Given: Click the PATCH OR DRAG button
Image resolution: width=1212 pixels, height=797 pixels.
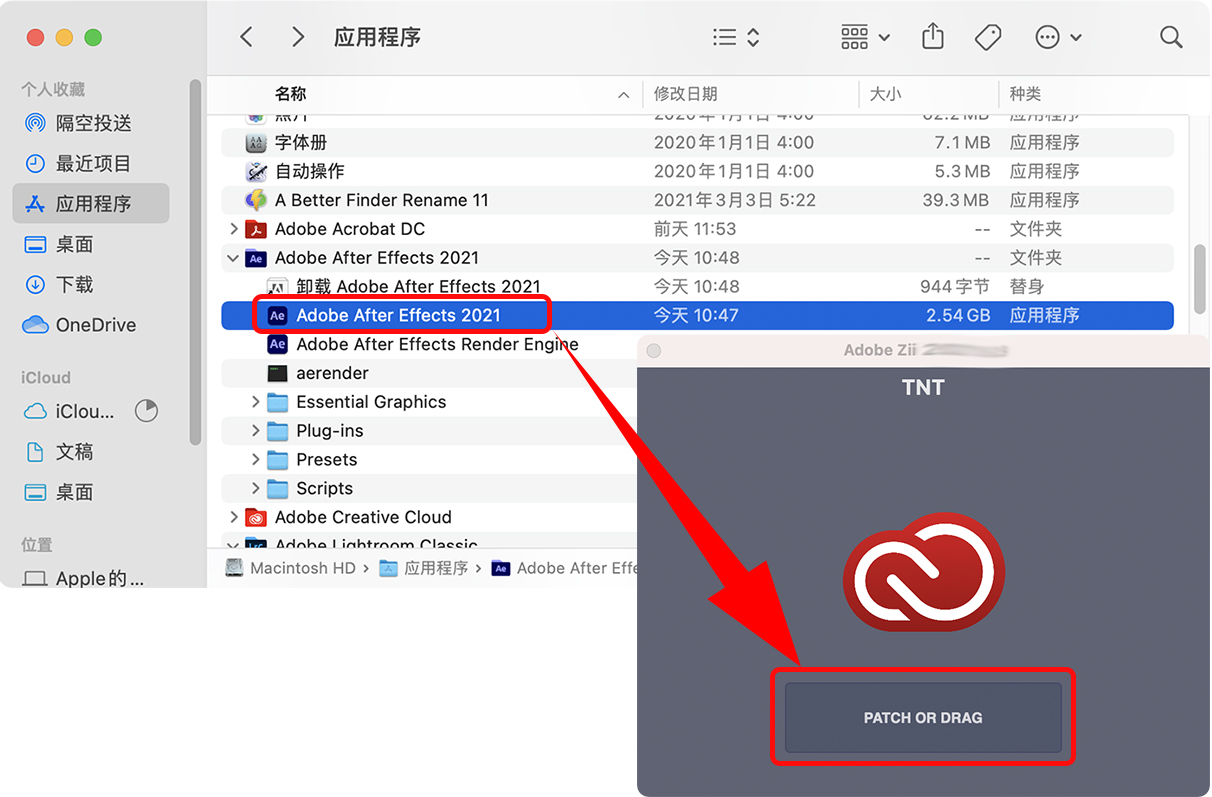Looking at the screenshot, I should click(x=923, y=718).
